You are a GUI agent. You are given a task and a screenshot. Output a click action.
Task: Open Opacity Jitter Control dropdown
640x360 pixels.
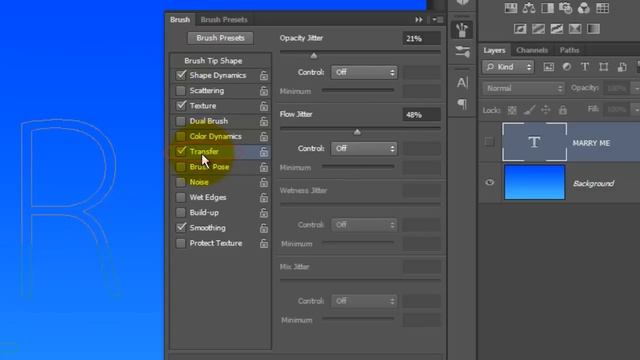point(364,72)
